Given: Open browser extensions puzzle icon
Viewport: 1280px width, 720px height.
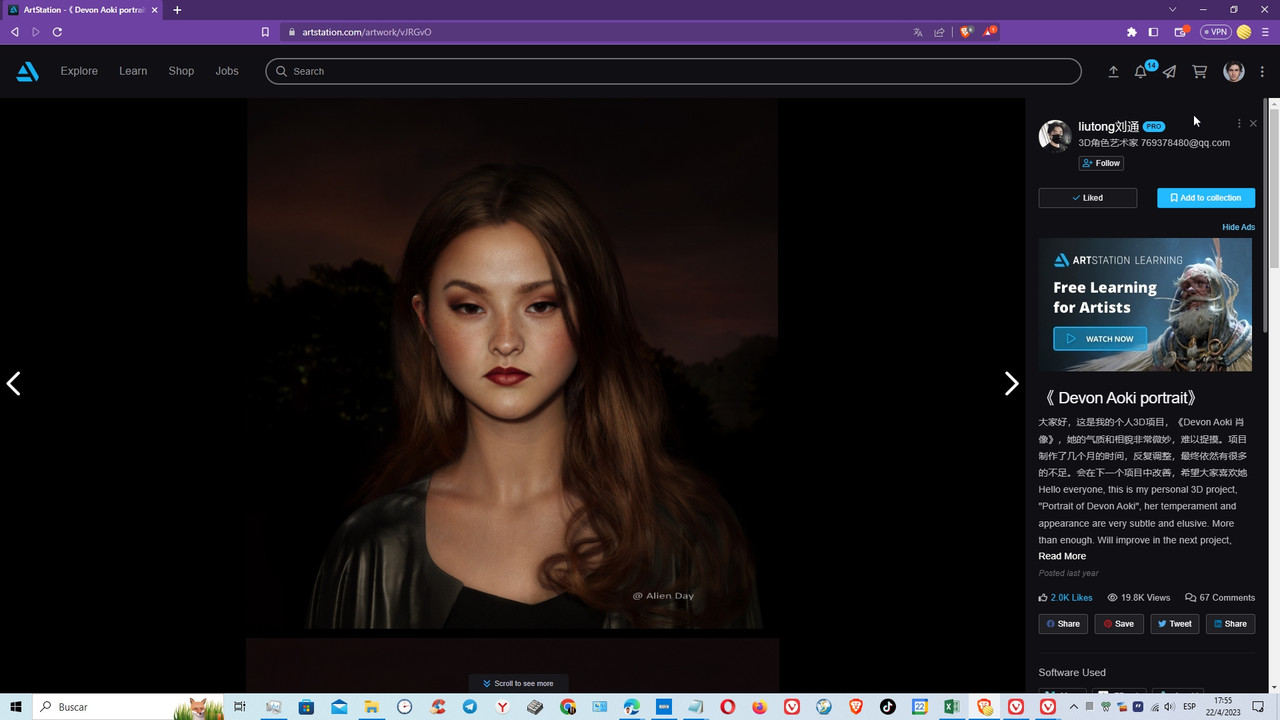Looking at the screenshot, I should click(1132, 32).
